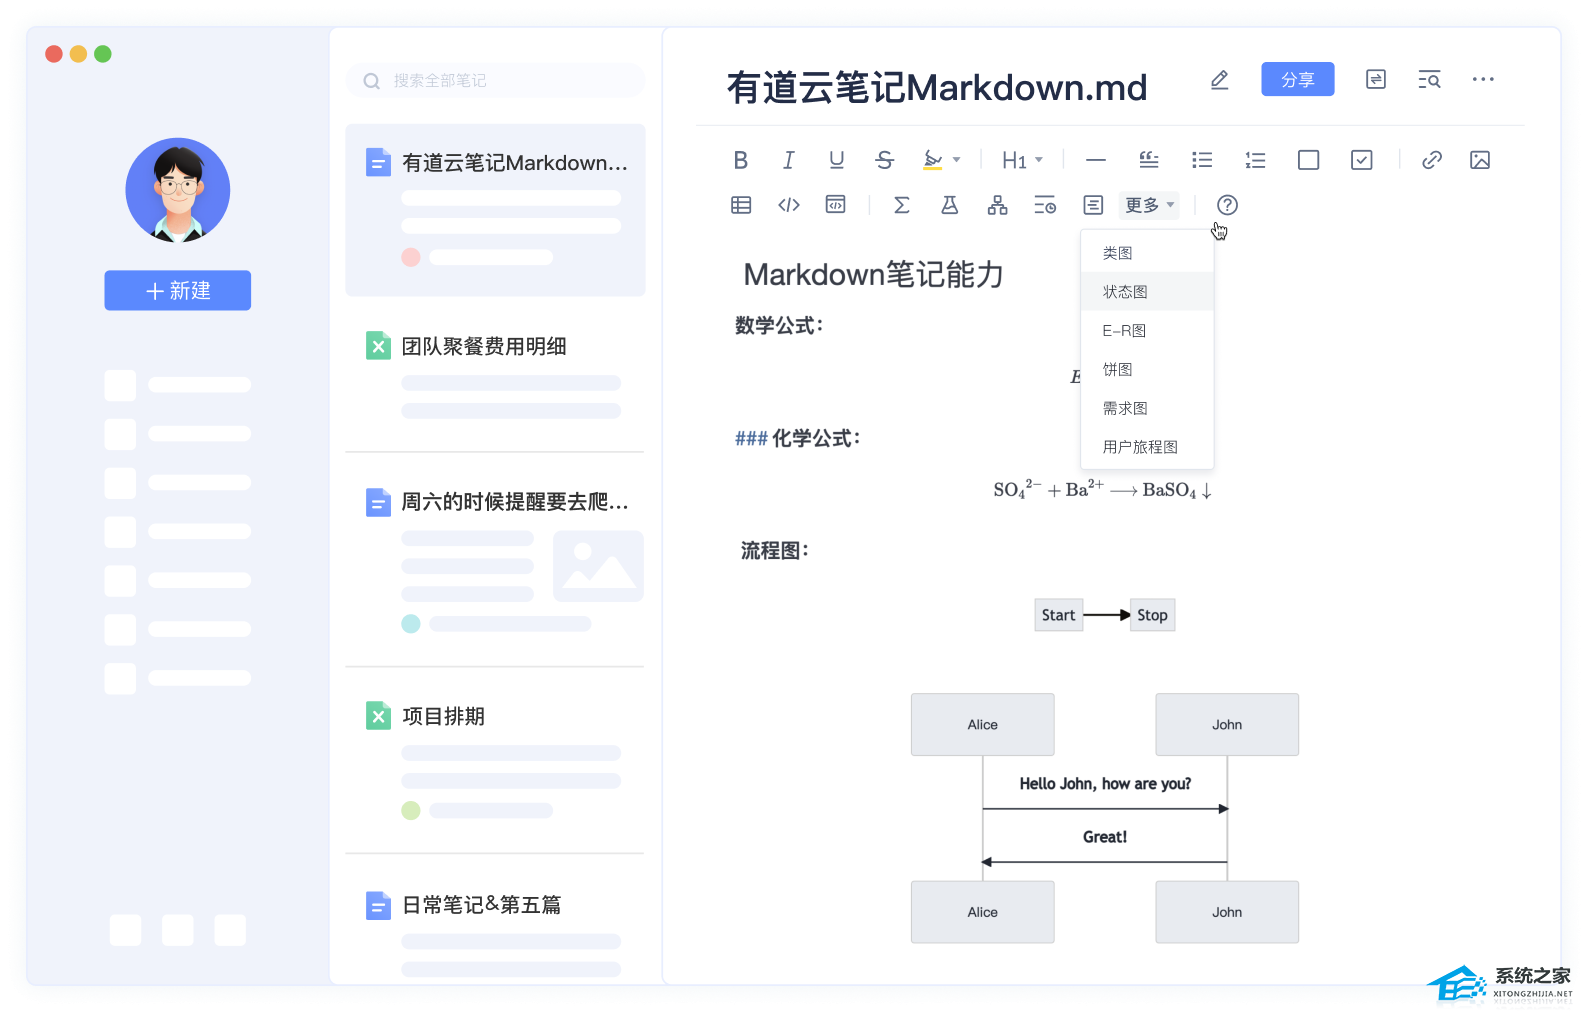Insert a flowchart diagram

point(997,205)
